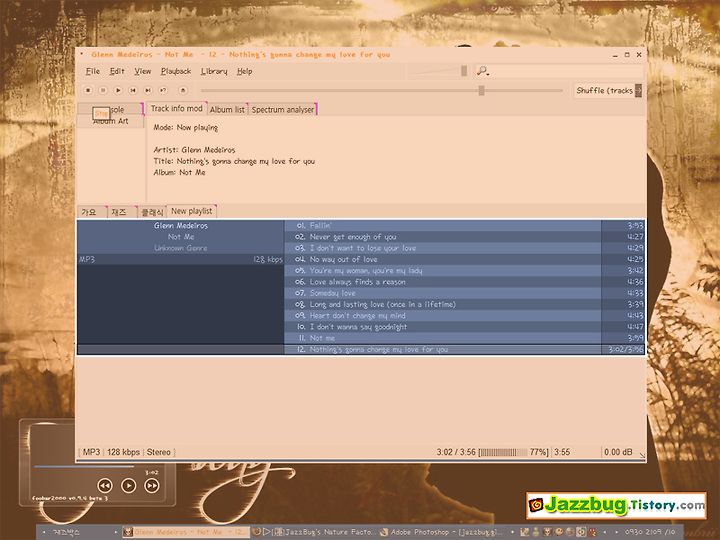Click the Title line in track info
The width and height of the screenshot is (720, 540).
234,161
